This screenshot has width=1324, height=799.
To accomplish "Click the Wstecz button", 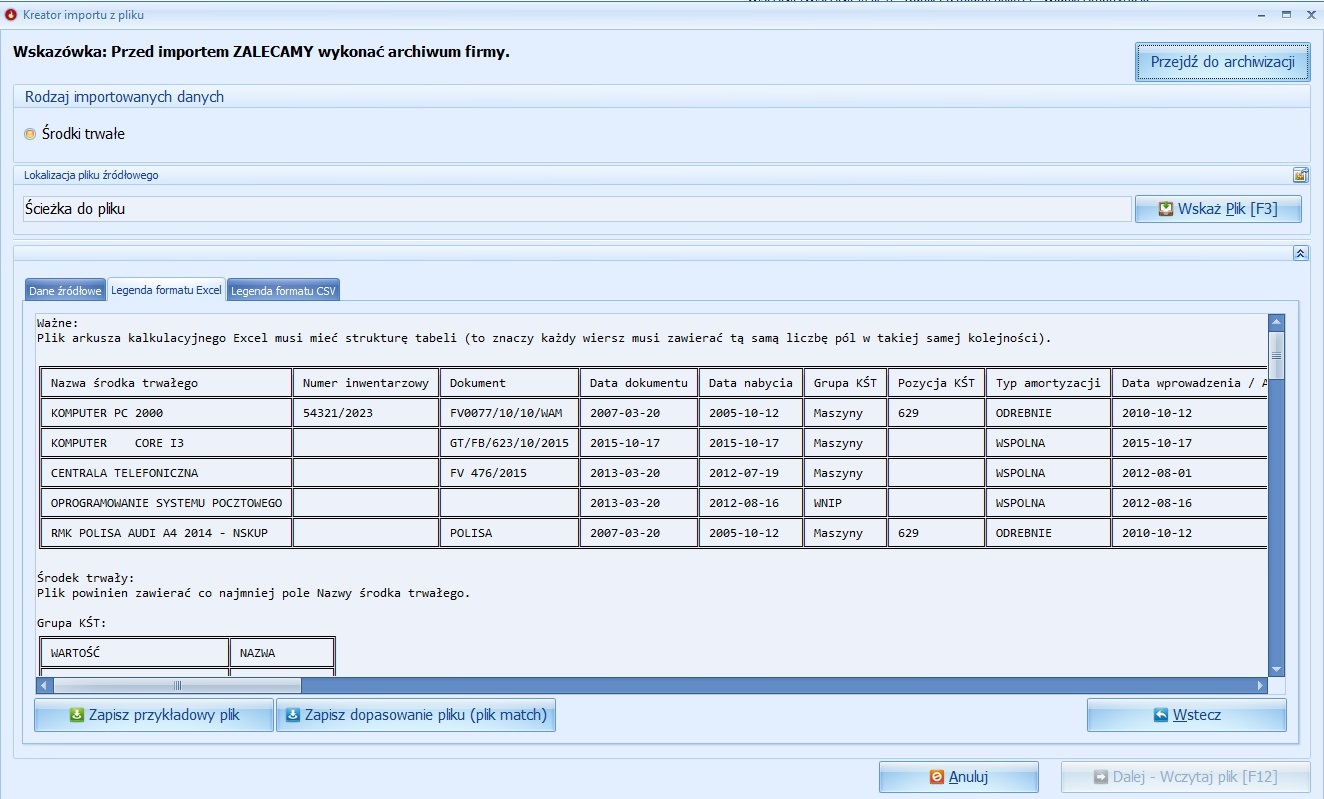I will coord(1187,715).
